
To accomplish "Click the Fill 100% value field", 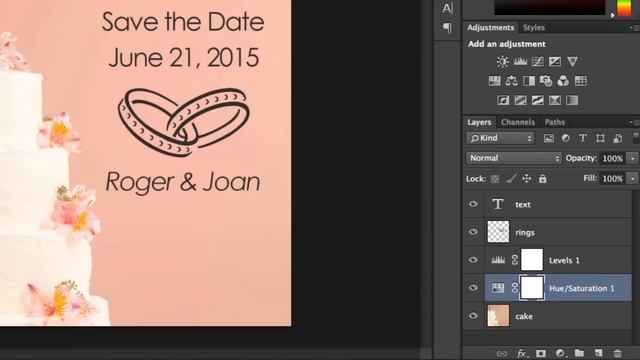I will pos(613,179).
